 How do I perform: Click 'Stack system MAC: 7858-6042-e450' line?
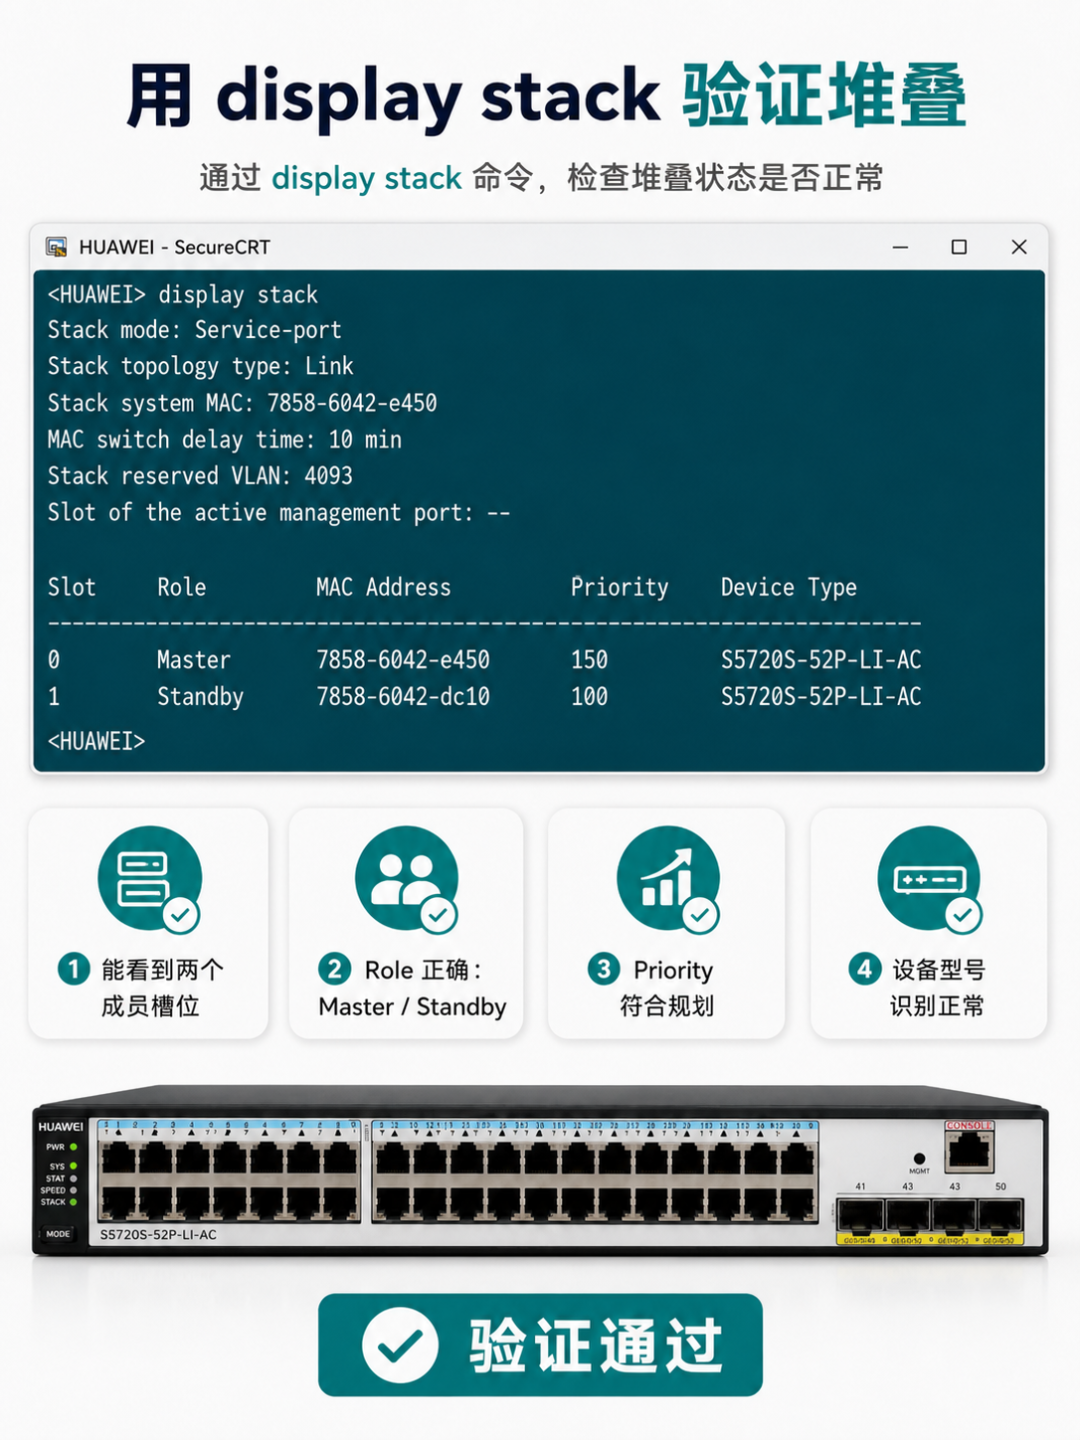[242, 403]
